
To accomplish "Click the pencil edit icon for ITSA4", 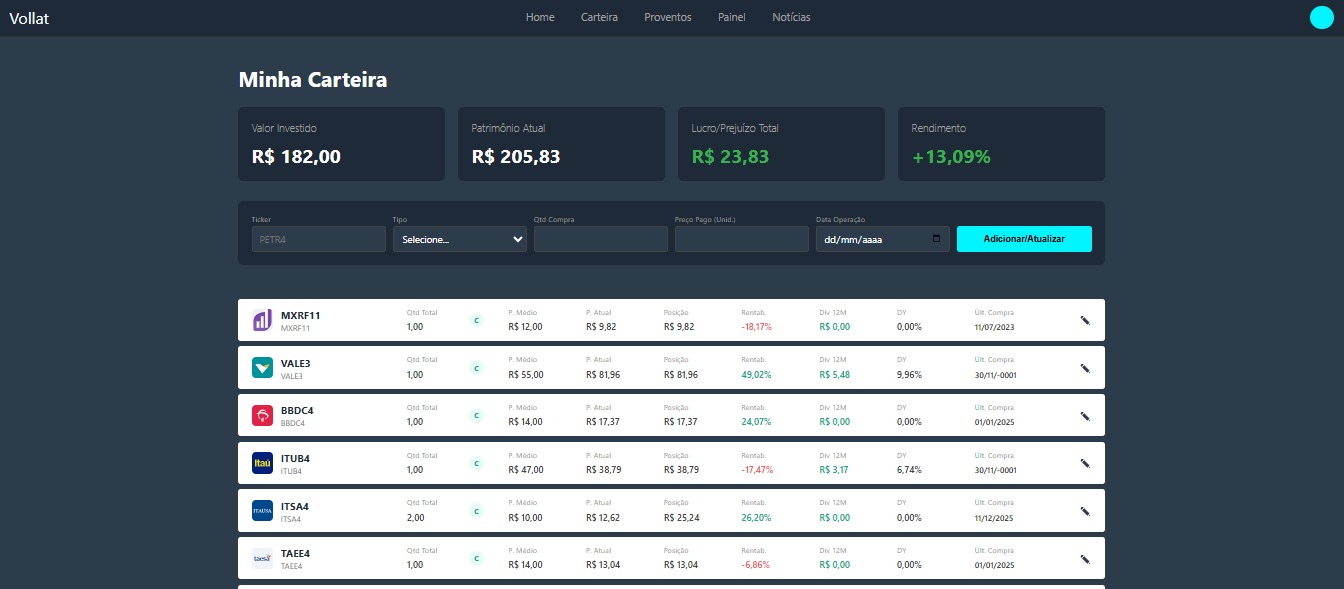I will click(1085, 511).
